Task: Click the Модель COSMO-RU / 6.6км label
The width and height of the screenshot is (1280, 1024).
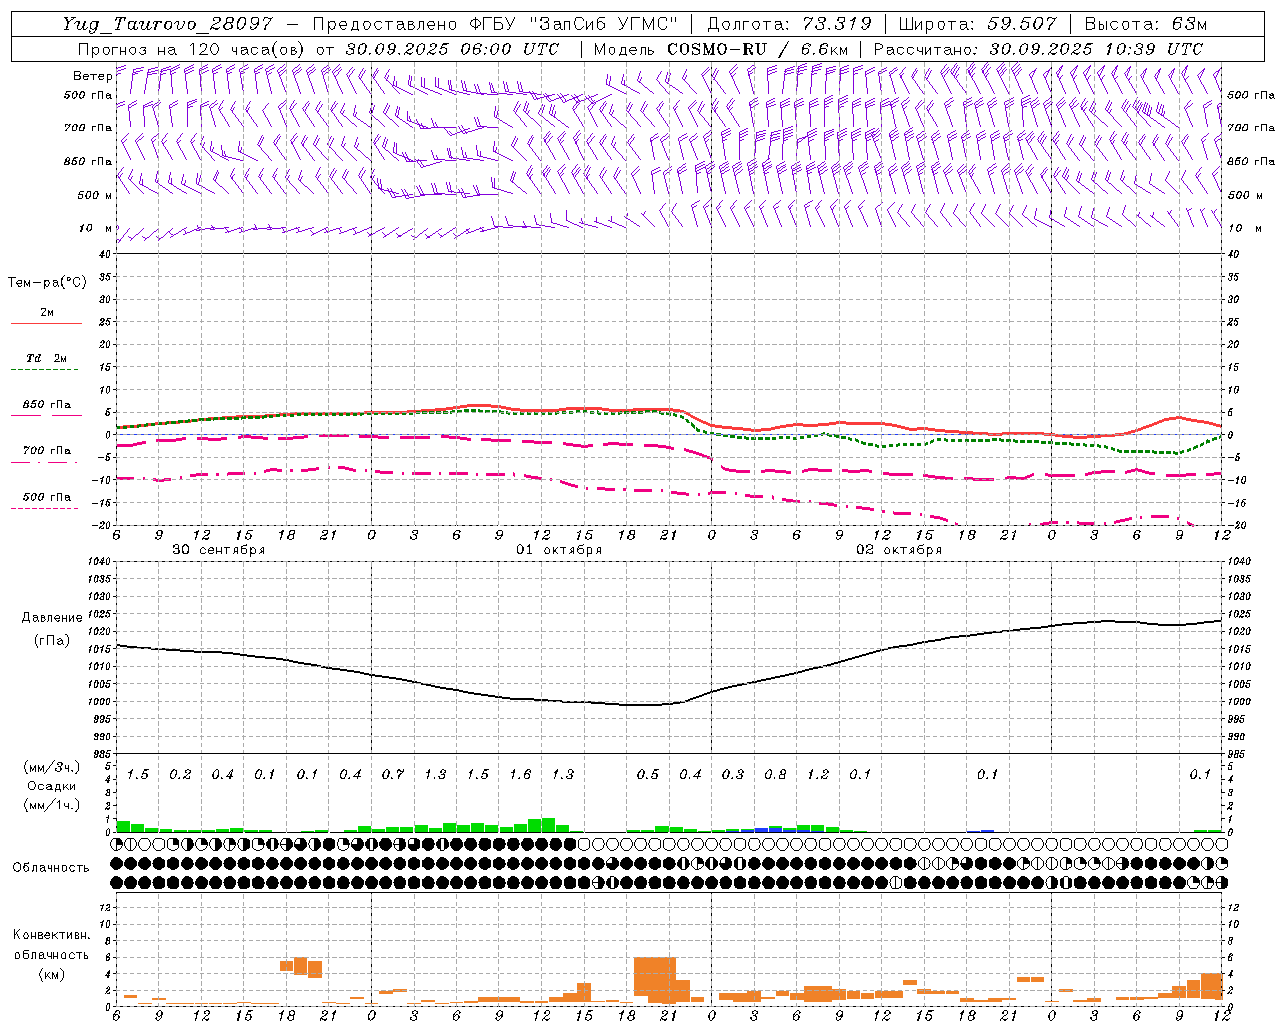Action: point(720,49)
